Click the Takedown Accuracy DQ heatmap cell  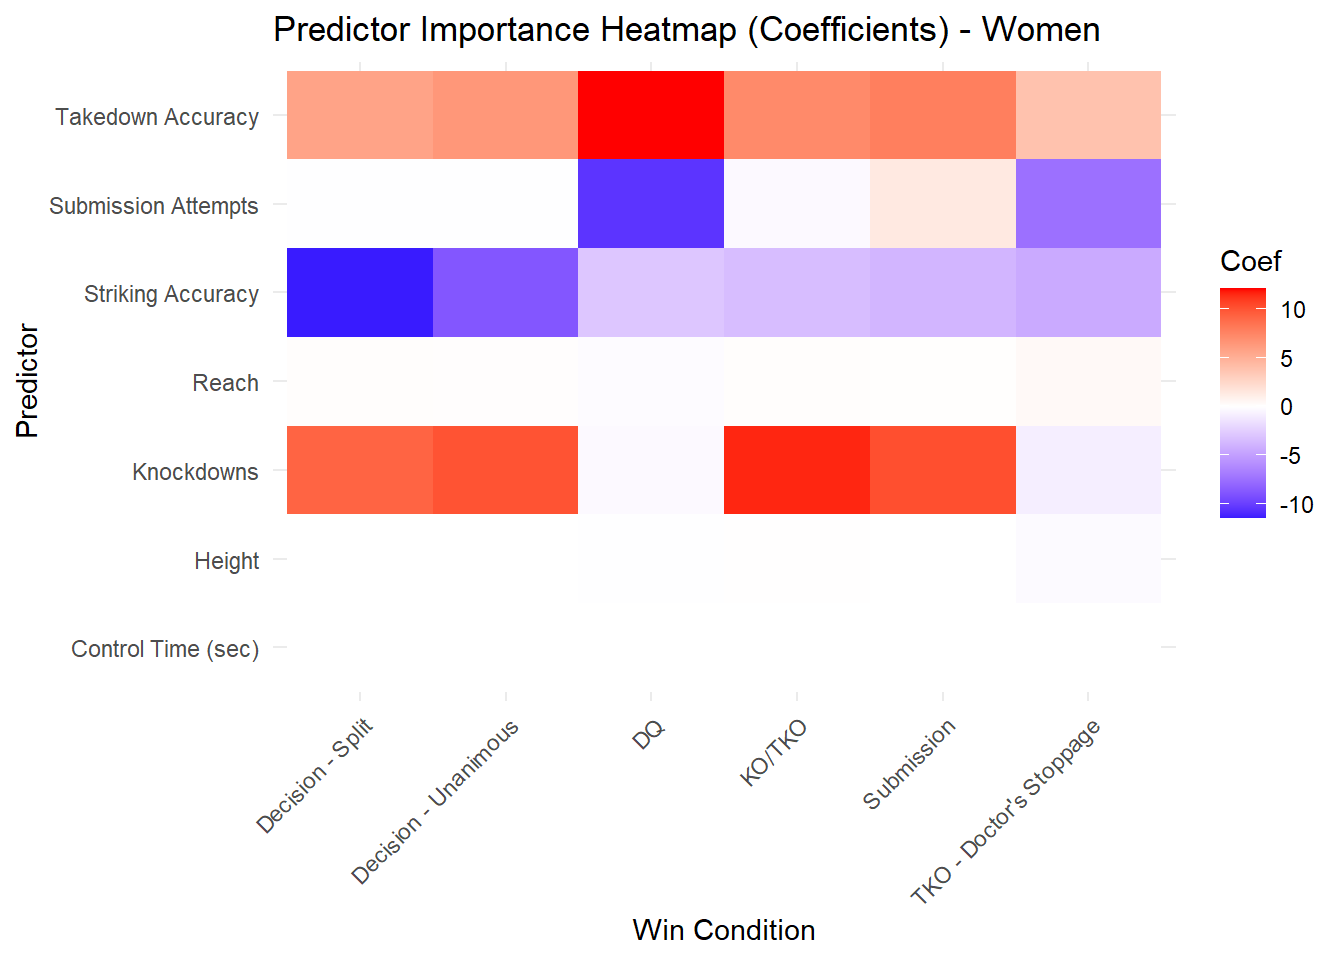click(651, 115)
